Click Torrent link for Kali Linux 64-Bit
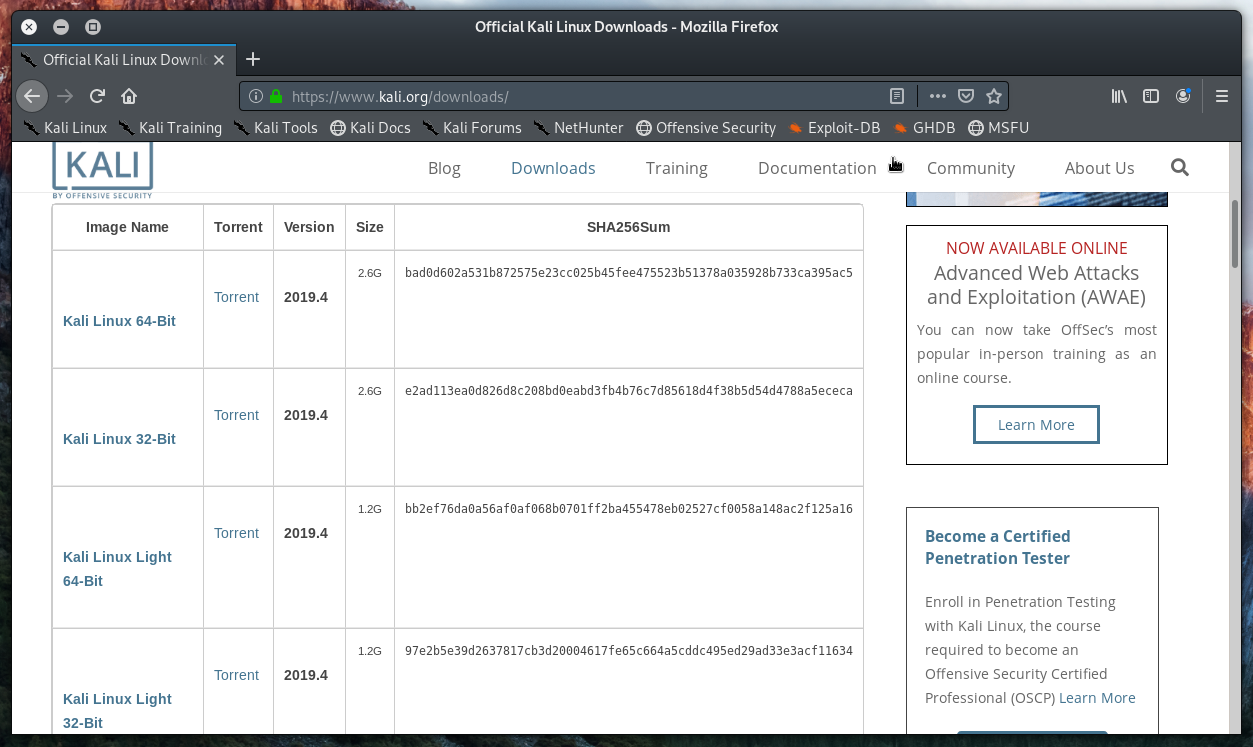This screenshot has width=1253, height=747. tap(236, 297)
